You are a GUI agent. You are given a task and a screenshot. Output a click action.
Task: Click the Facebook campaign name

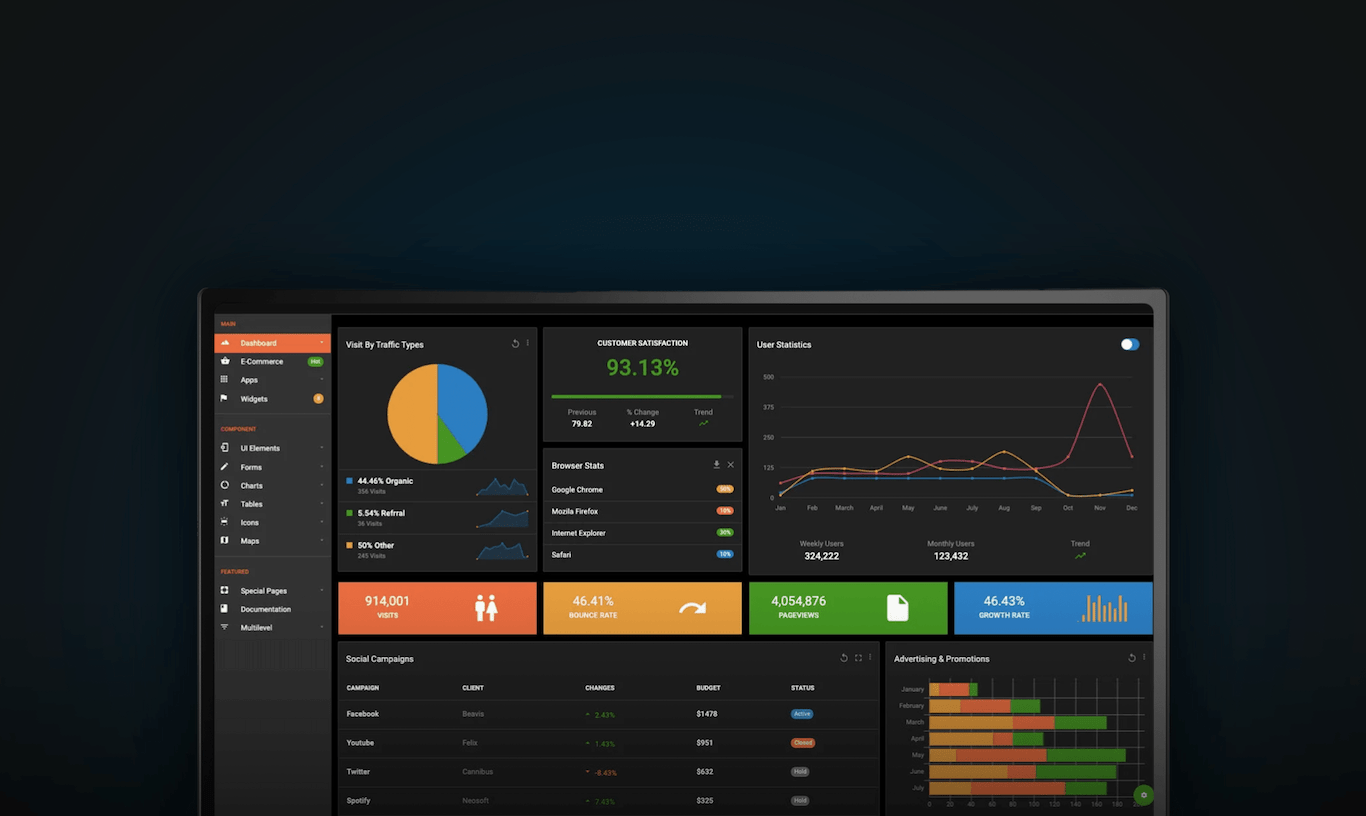tap(363, 714)
